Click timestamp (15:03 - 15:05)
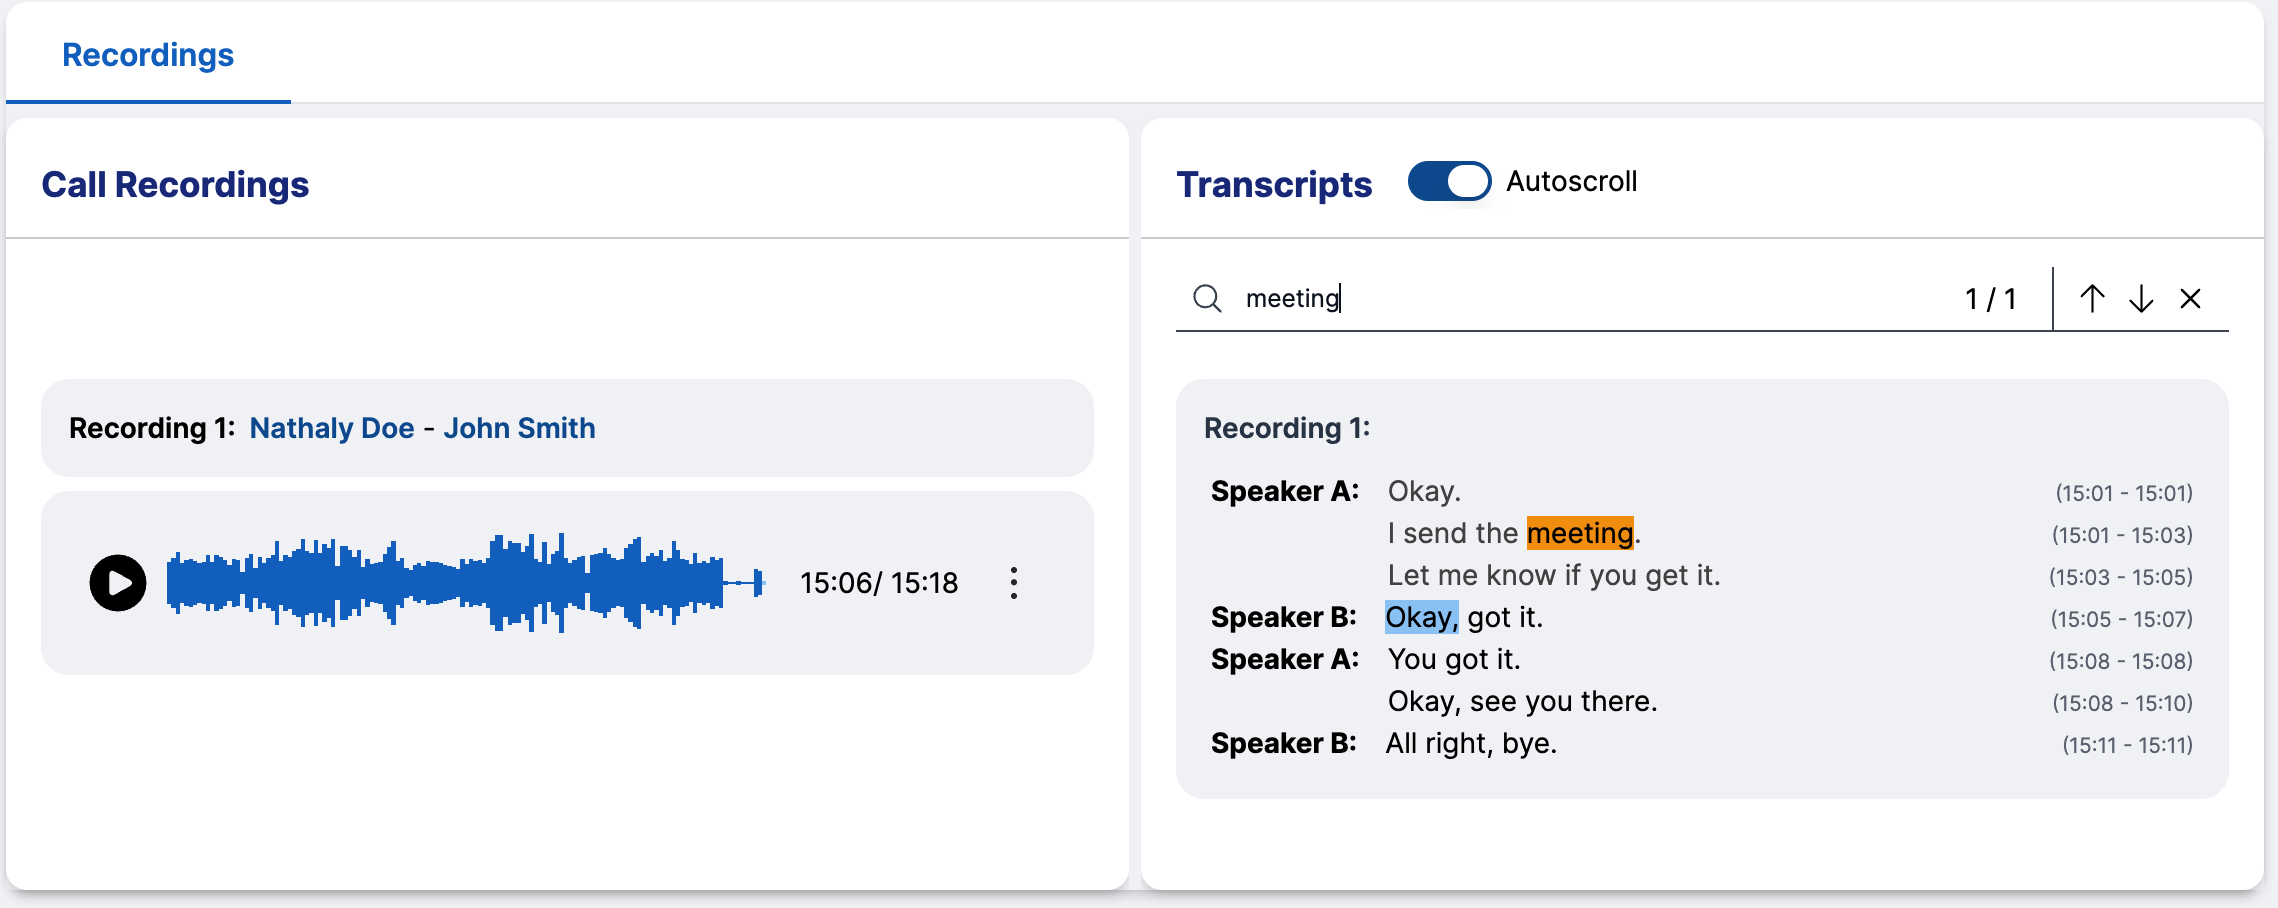 tap(2121, 577)
